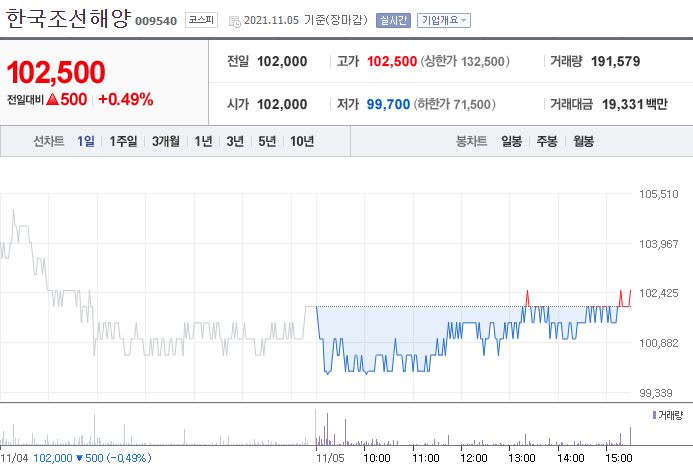Click the stock name 한국조선해양
693x476 pixels.
point(69,19)
